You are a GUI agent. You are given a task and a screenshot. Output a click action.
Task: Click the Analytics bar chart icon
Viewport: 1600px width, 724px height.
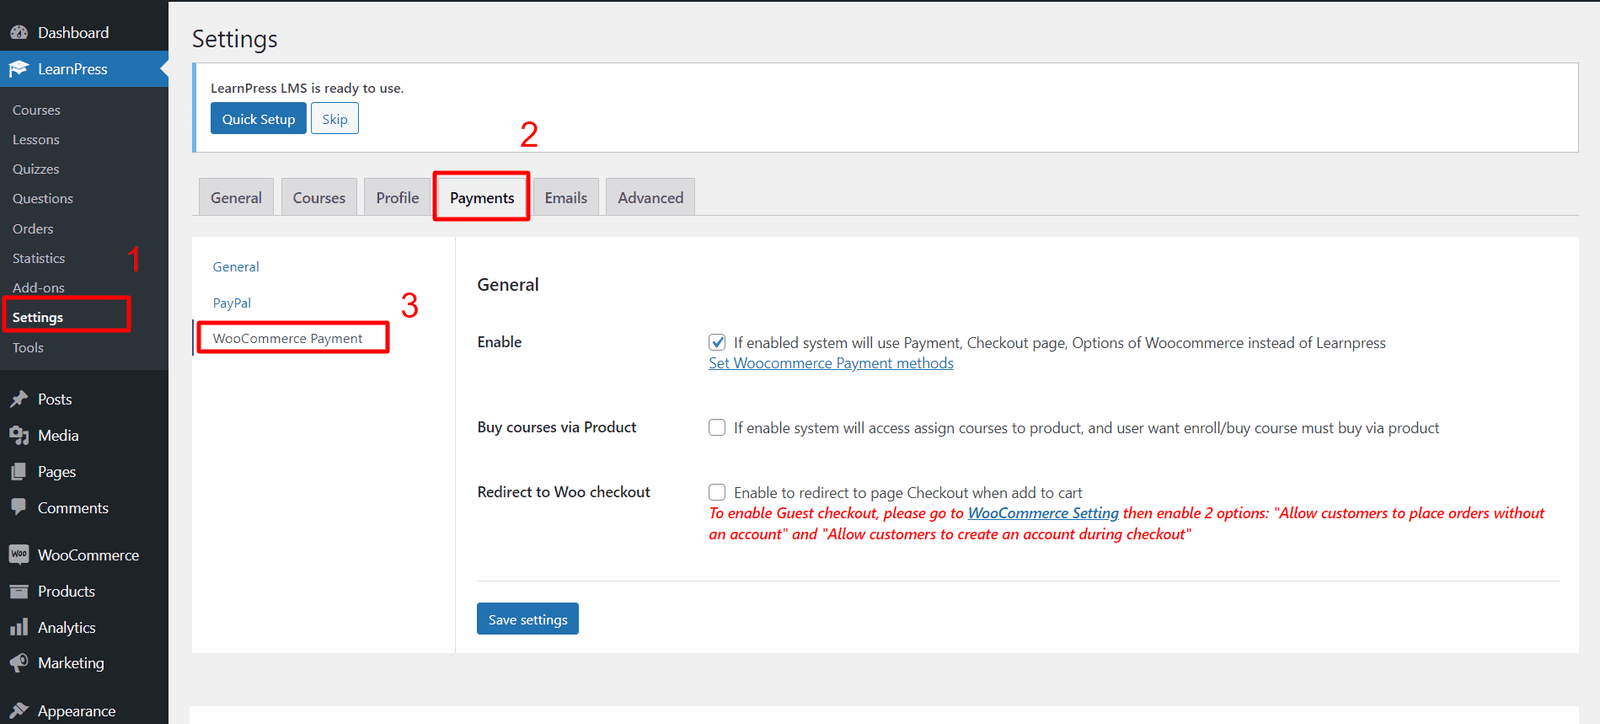(x=19, y=628)
